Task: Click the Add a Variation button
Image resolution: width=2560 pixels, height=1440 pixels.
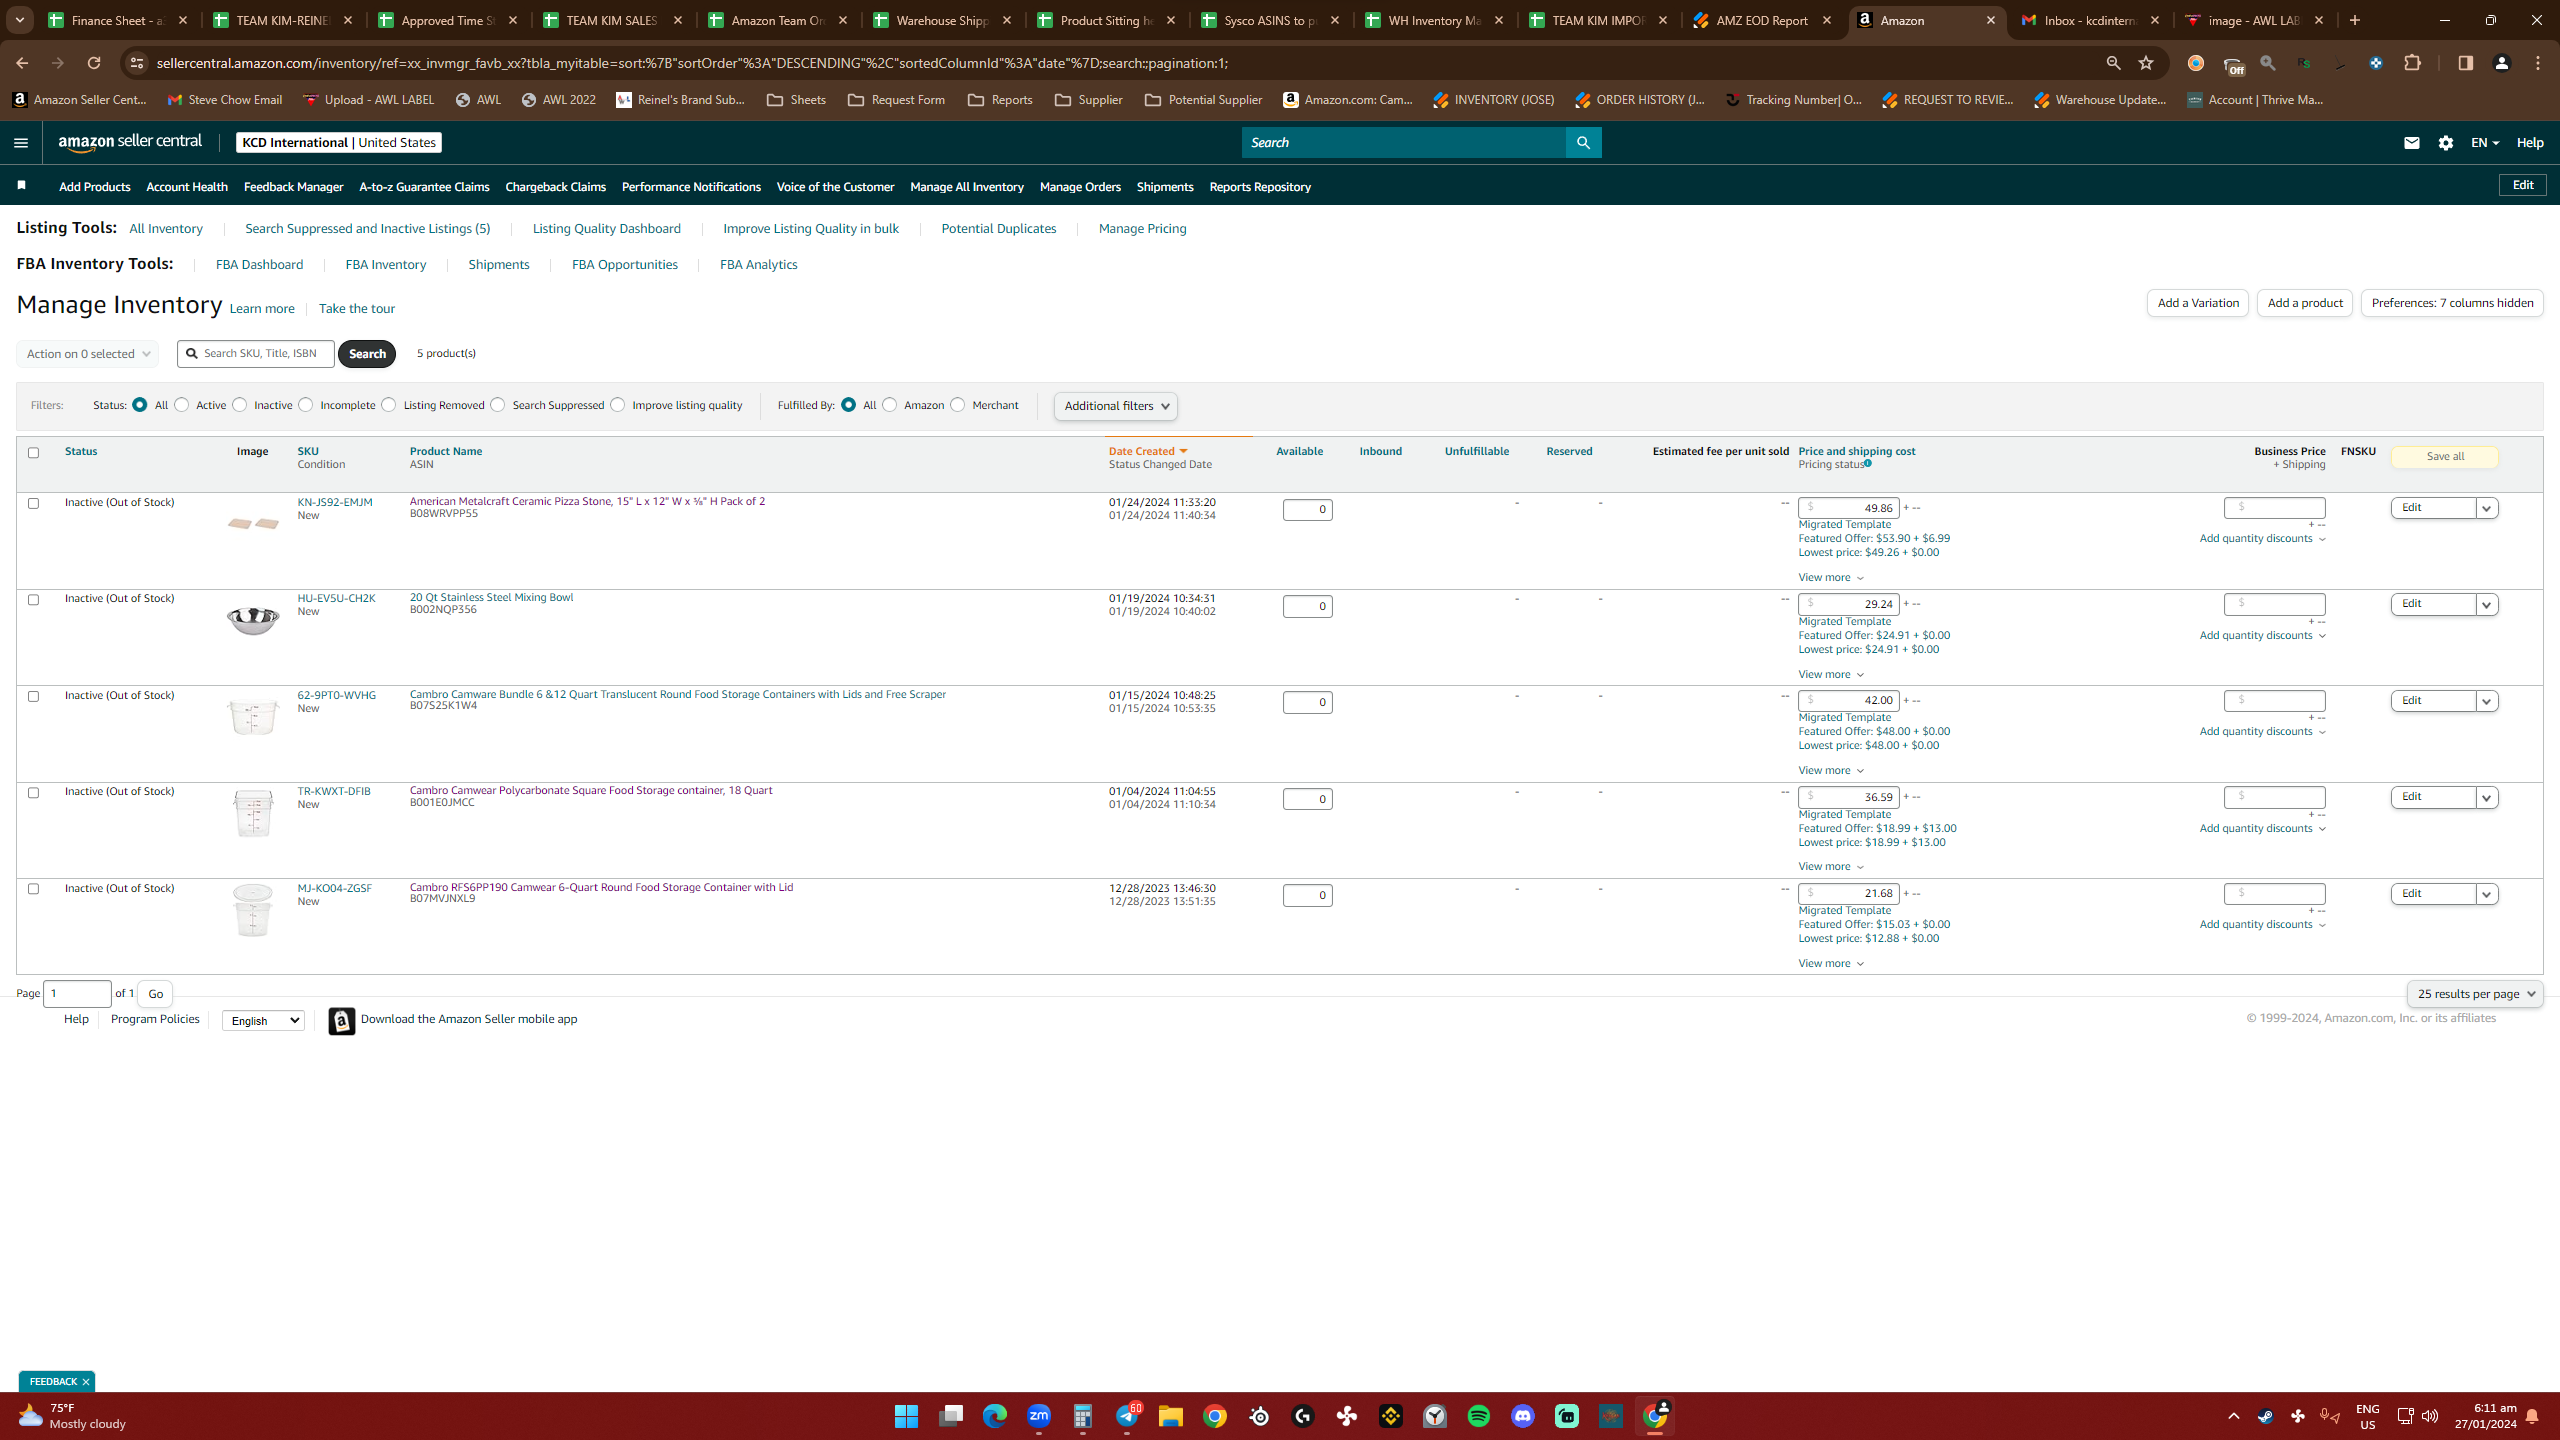Action: click(x=2198, y=303)
